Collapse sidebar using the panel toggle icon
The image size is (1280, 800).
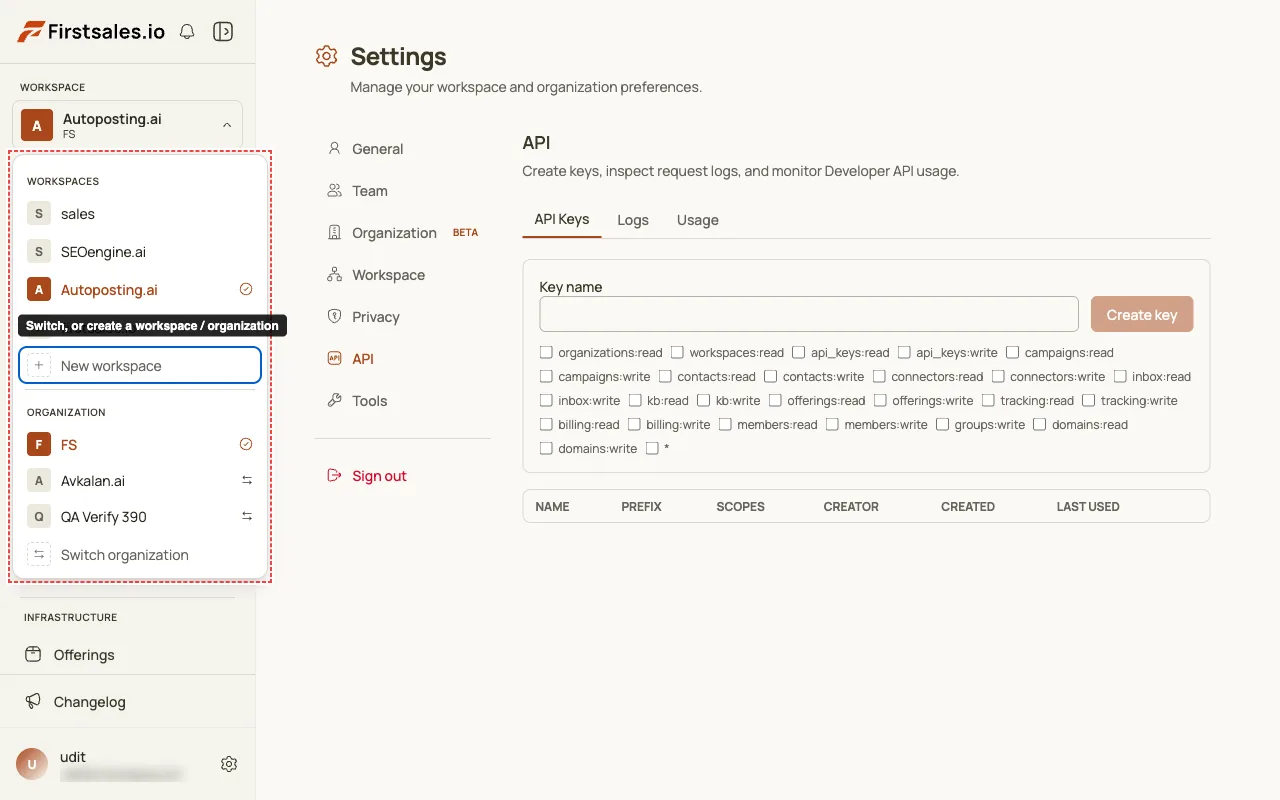(x=223, y=32)
